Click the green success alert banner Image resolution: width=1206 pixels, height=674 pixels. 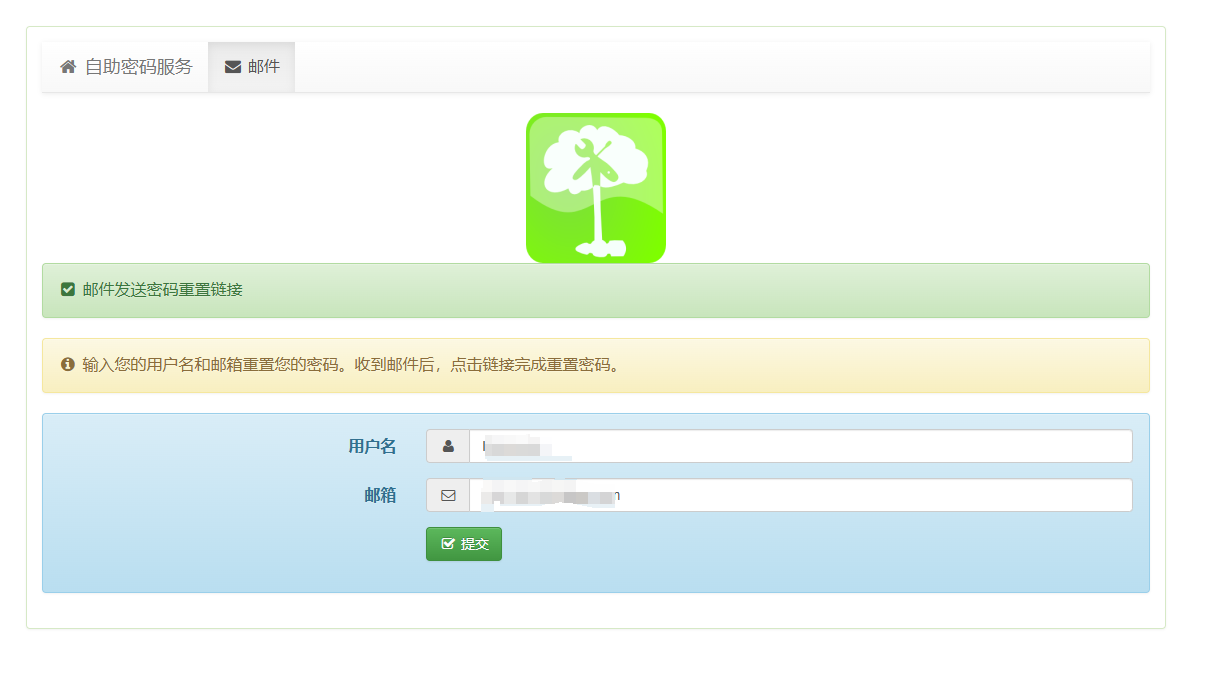(x=596, y=290)
